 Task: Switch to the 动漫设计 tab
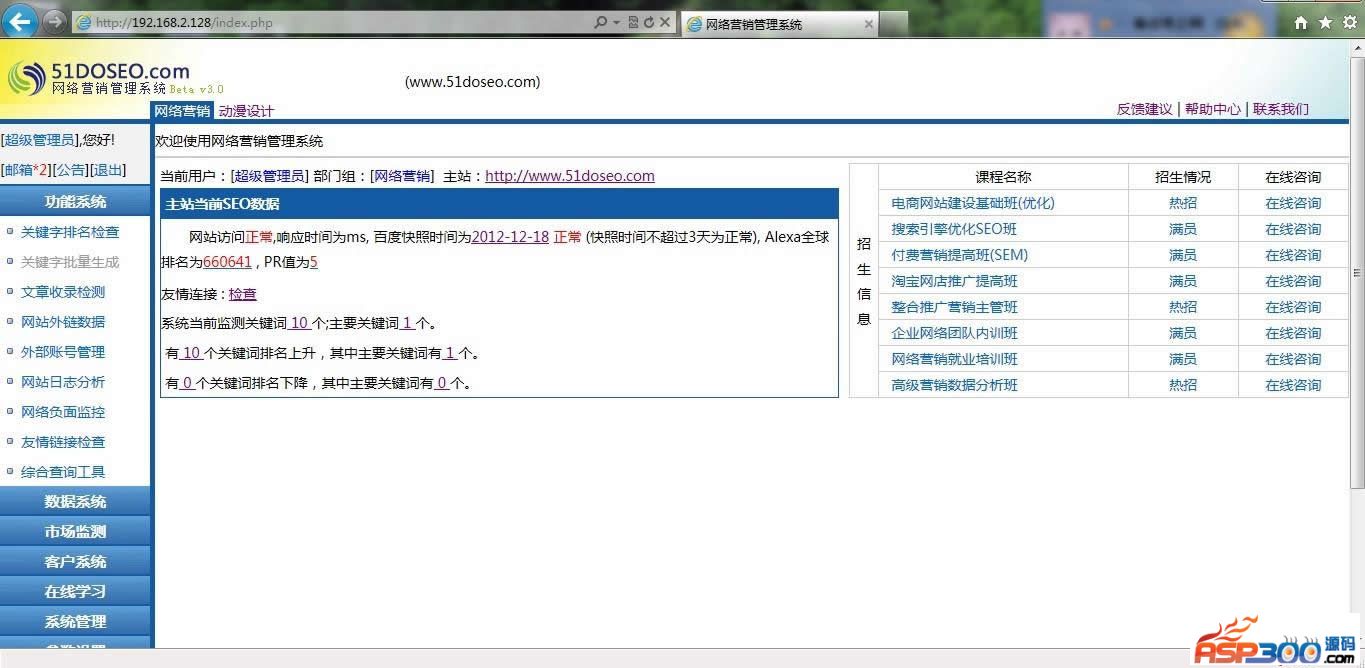246,111
